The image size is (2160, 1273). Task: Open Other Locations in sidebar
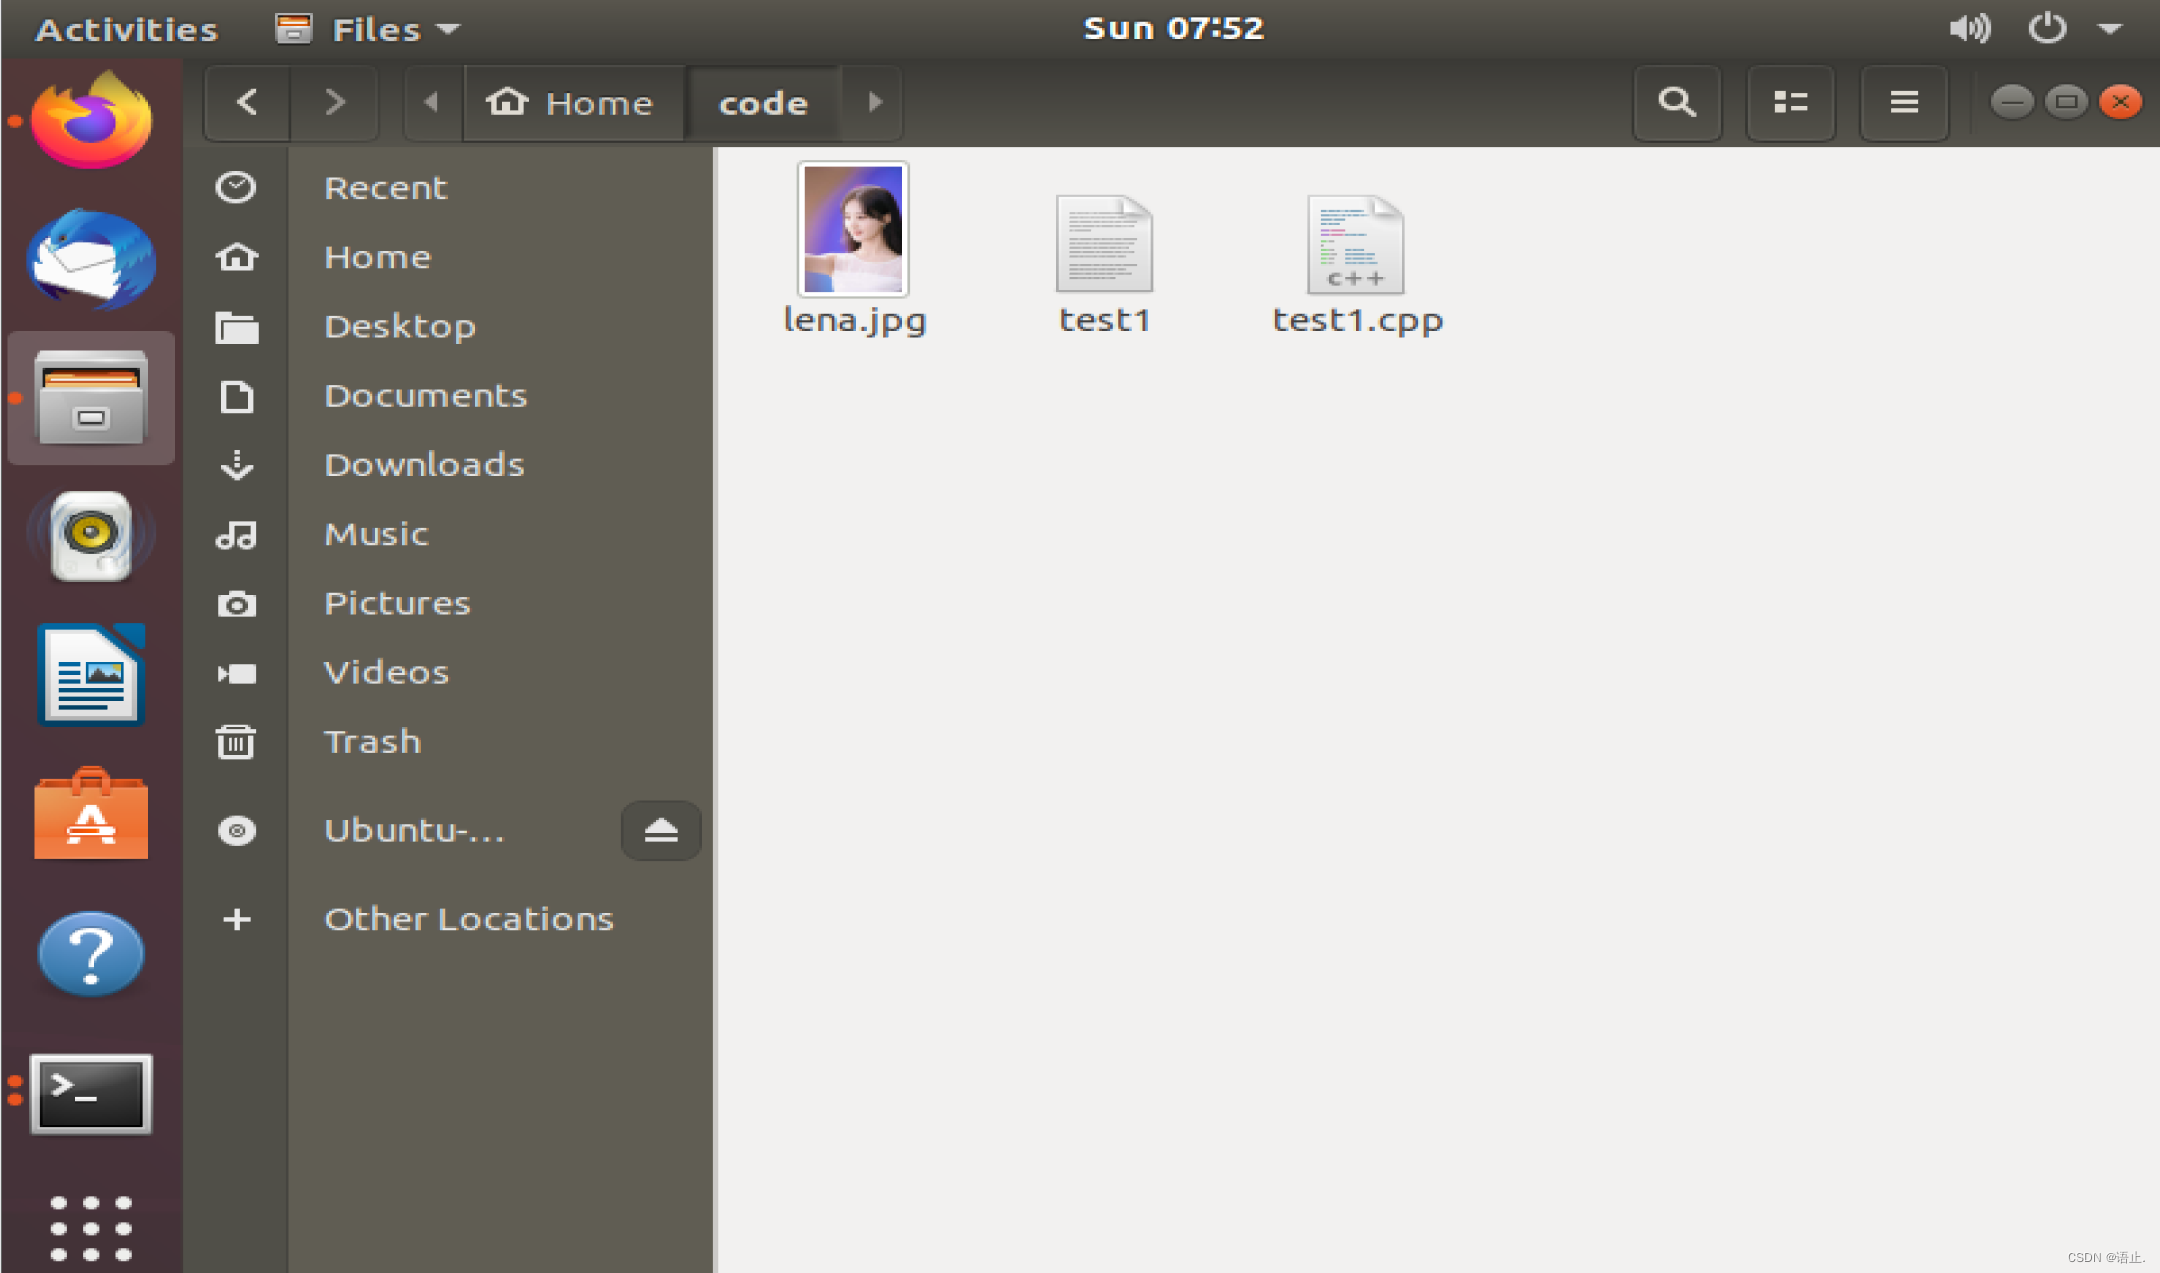click(468, 919)
